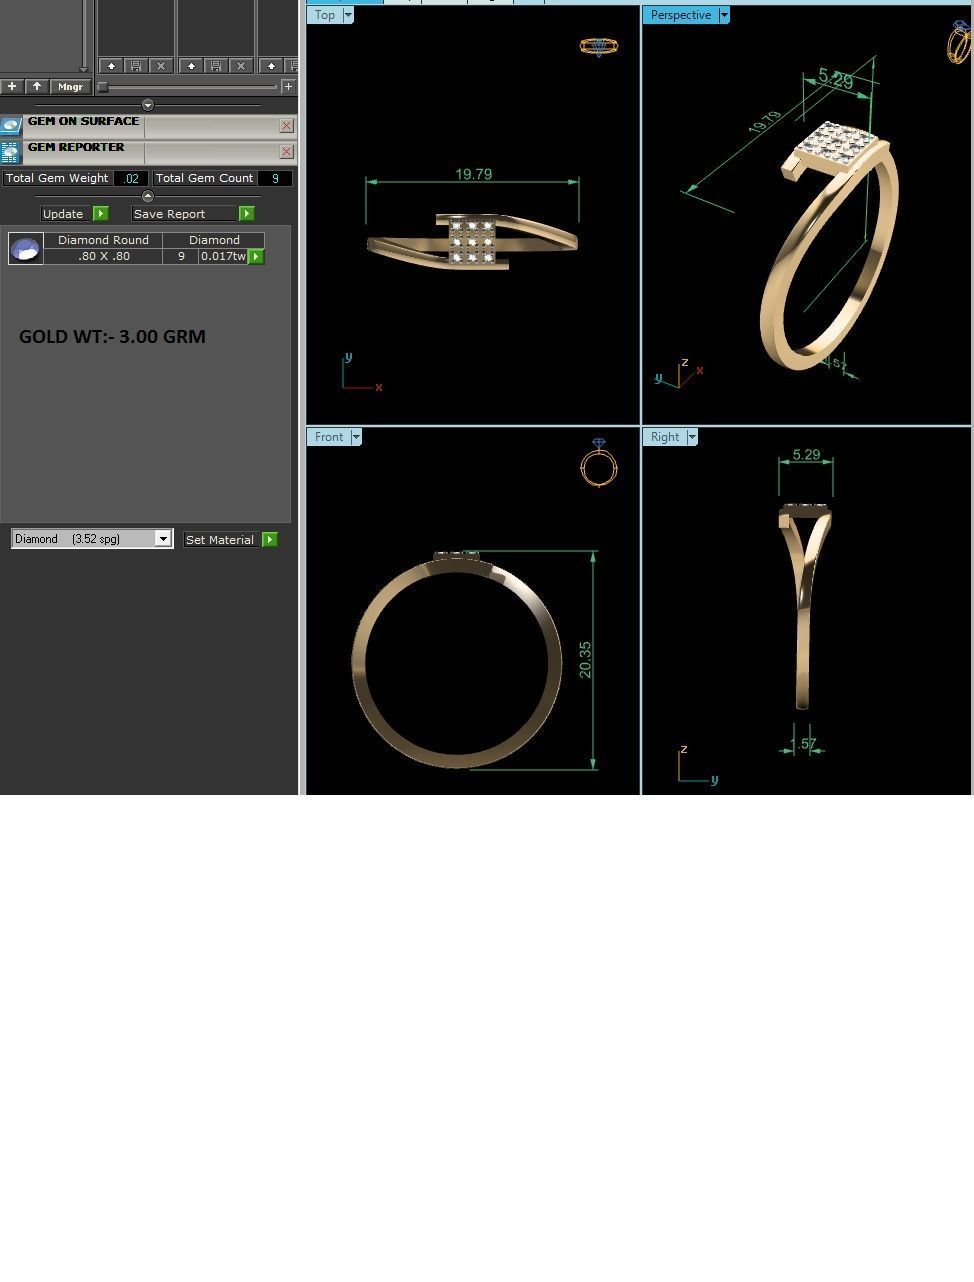
Task: Click load arrow under the first thumbnail slot
Action: (x=112, y=66)
